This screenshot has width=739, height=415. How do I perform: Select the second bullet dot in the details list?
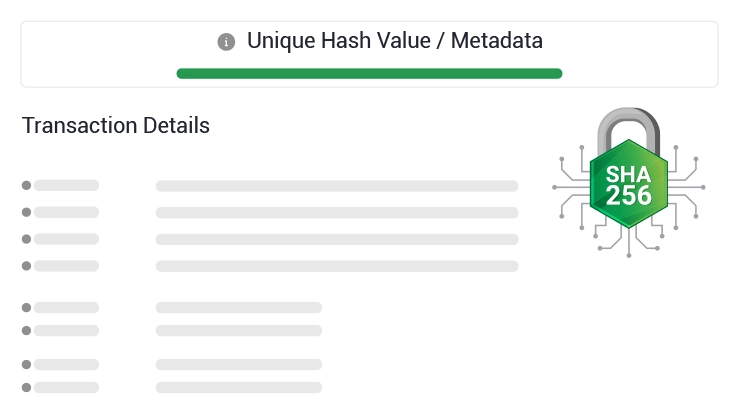click(27, 212)
